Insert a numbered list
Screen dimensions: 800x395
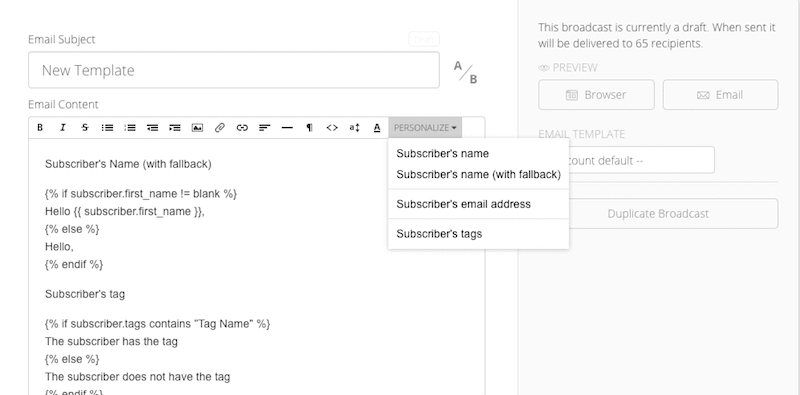[x=130, y=128]
